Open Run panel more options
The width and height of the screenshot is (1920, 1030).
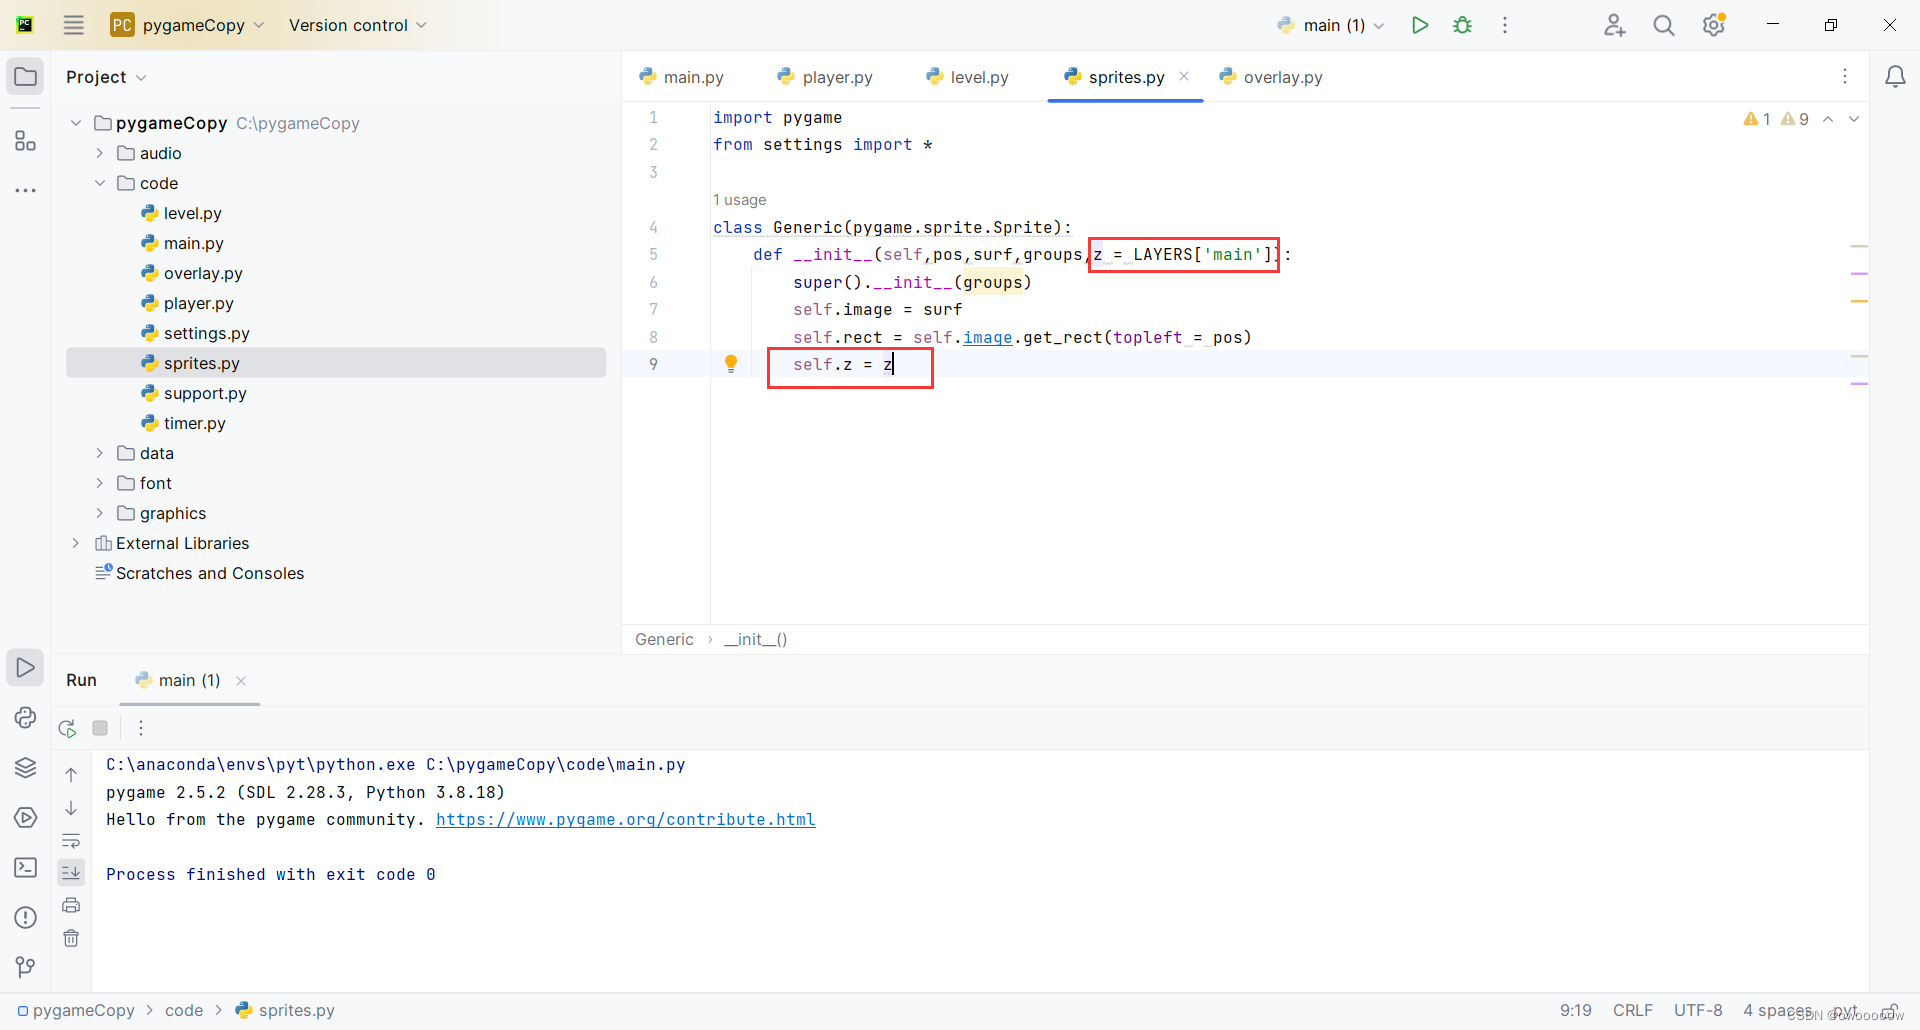pos(141,728)
